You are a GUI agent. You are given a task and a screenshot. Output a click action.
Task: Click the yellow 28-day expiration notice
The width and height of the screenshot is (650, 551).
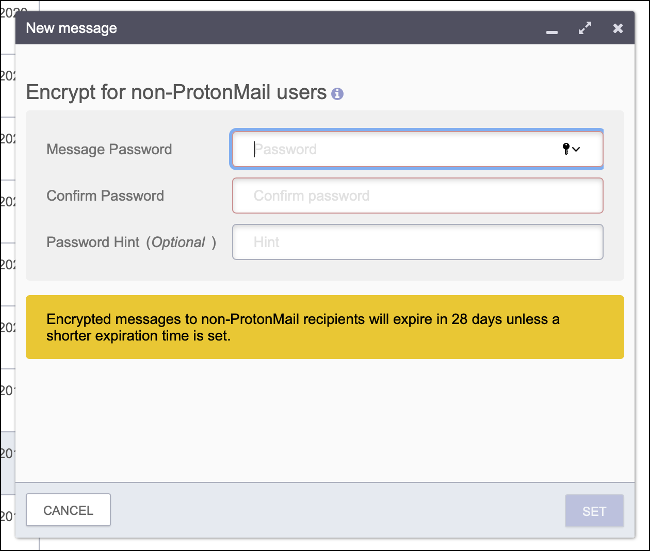click(324, 327)
